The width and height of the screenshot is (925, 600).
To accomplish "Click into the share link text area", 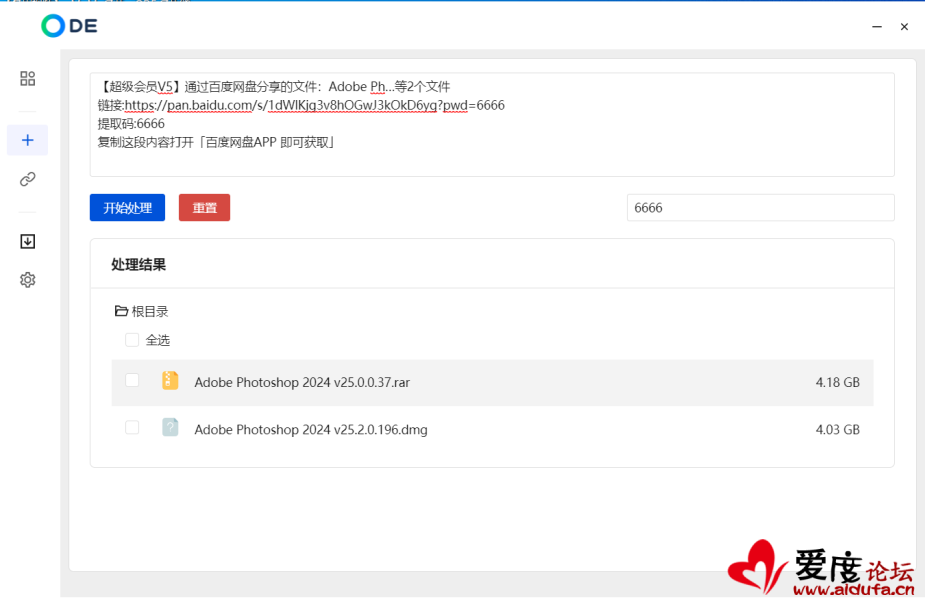I will pos(492,124).
